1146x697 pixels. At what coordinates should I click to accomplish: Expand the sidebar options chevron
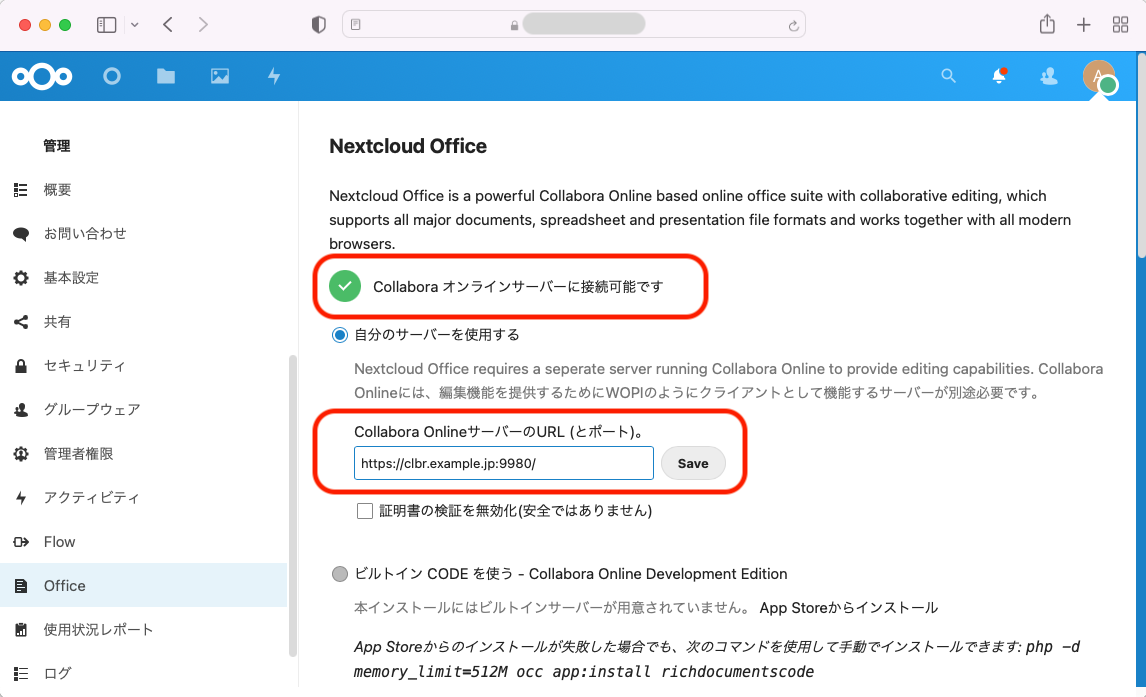(134, 25)
